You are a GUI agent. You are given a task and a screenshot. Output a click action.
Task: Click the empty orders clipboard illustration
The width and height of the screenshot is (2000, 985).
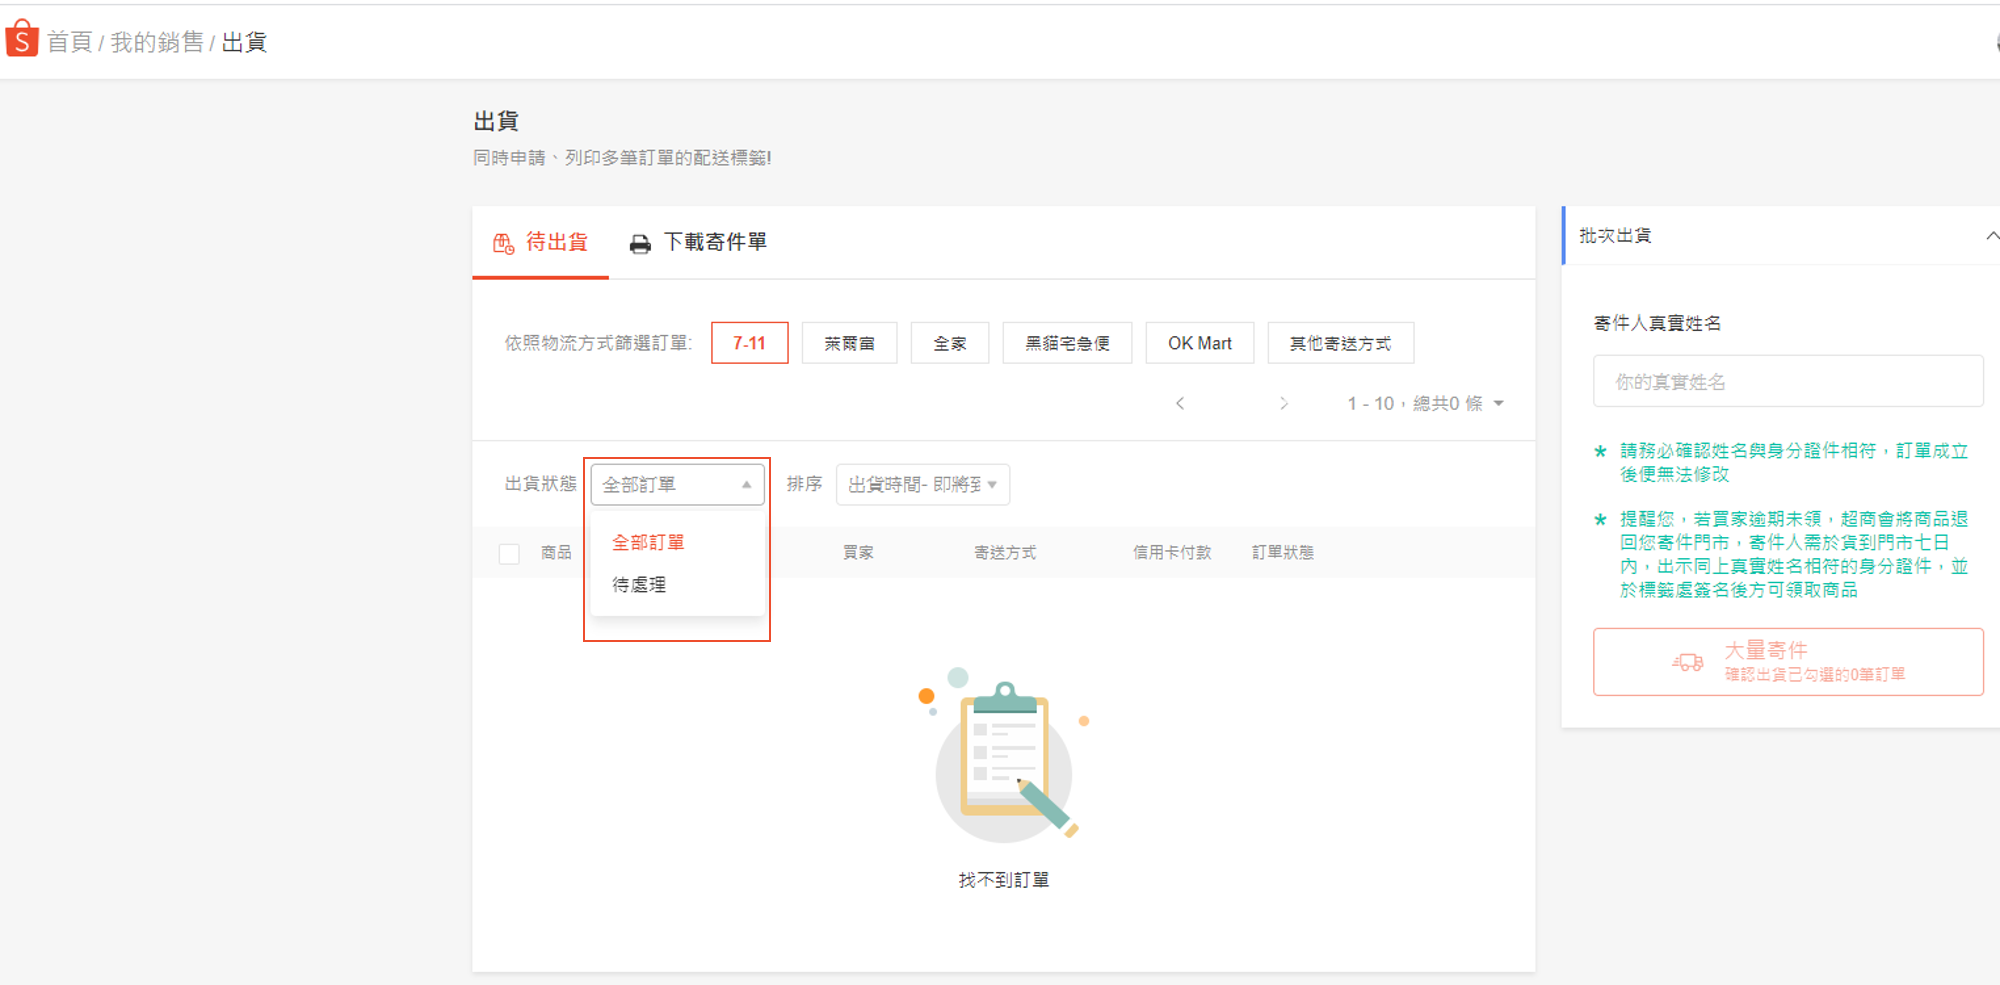pos(1003,762)
